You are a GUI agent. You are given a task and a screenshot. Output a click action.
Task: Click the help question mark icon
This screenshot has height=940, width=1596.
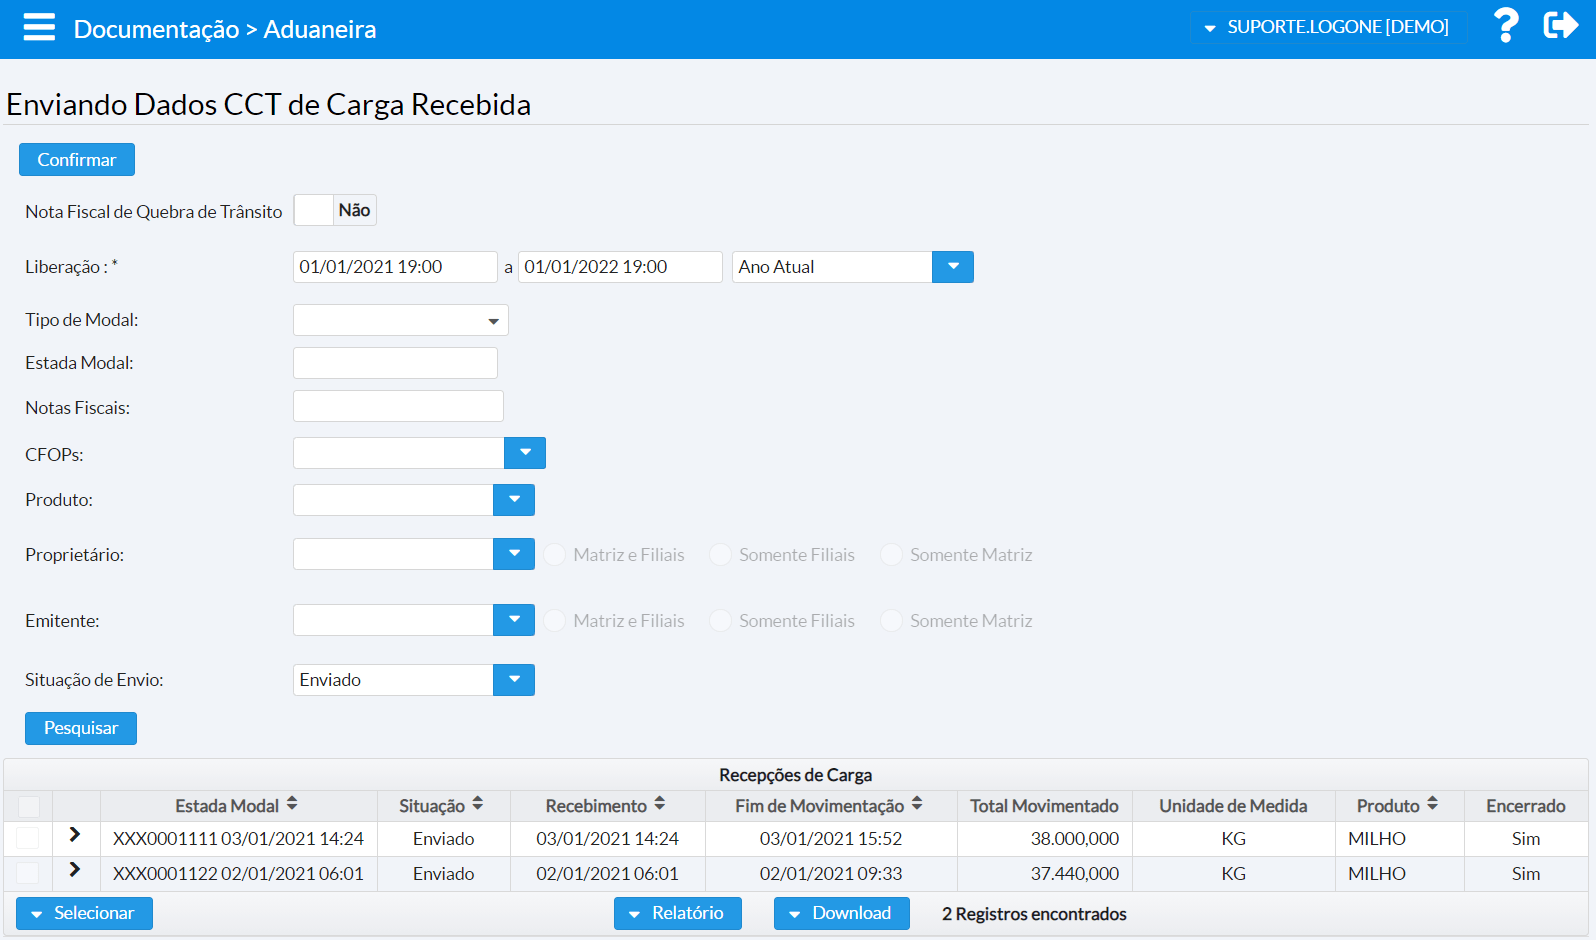(x=1505, y=26)
